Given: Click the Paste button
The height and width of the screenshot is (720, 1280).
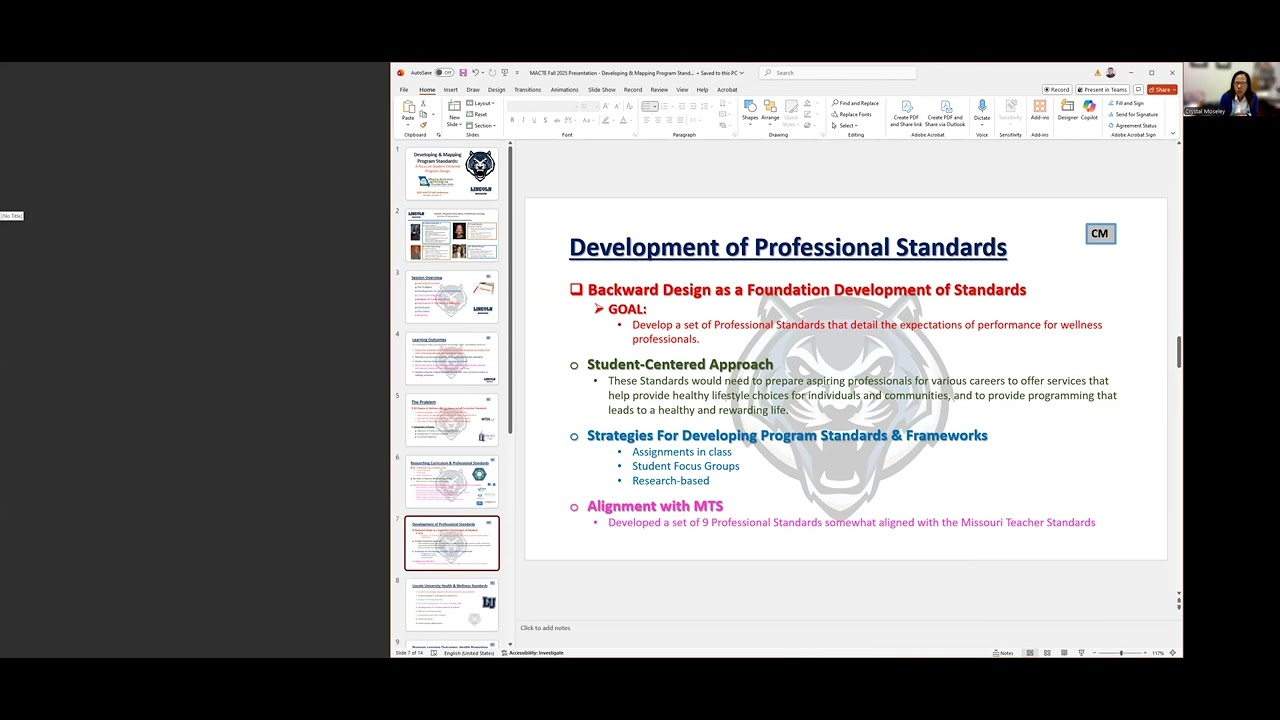Looking at the screenshot, I should tap(408, 111).
